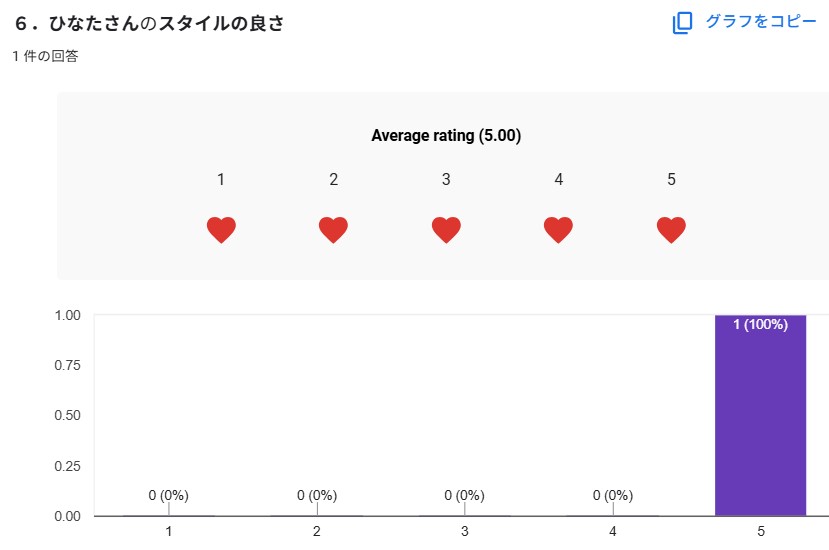This screenshot has height=550, width=829.
Task: Click the 1 件の回答 response count text
Action: [x=45, y=57]
